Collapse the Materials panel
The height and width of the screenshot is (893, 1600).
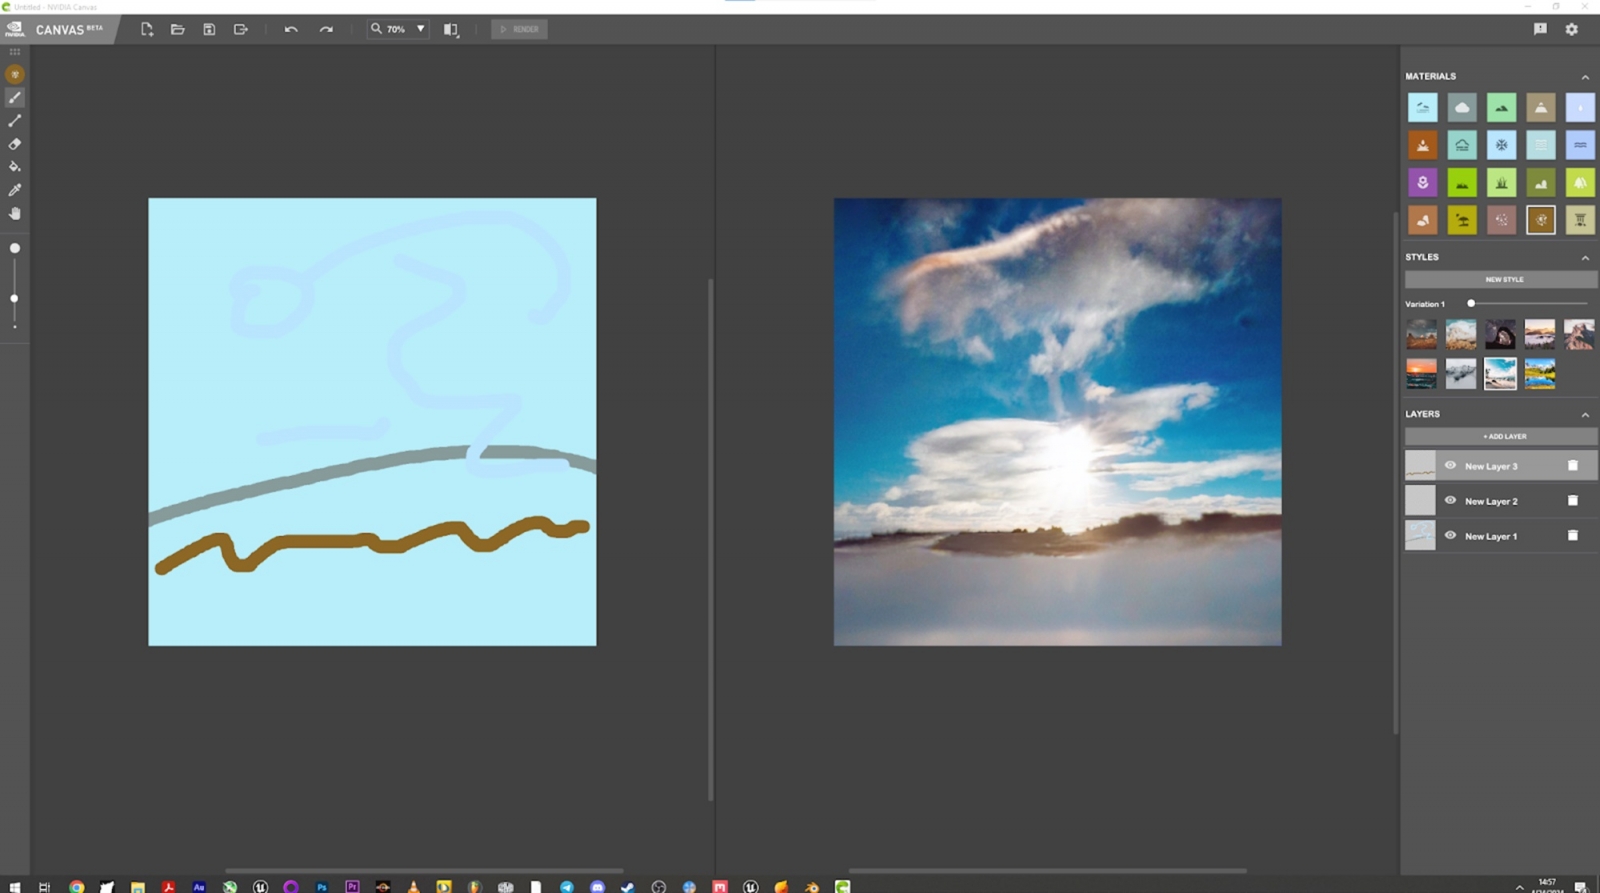pos(1585,77)
